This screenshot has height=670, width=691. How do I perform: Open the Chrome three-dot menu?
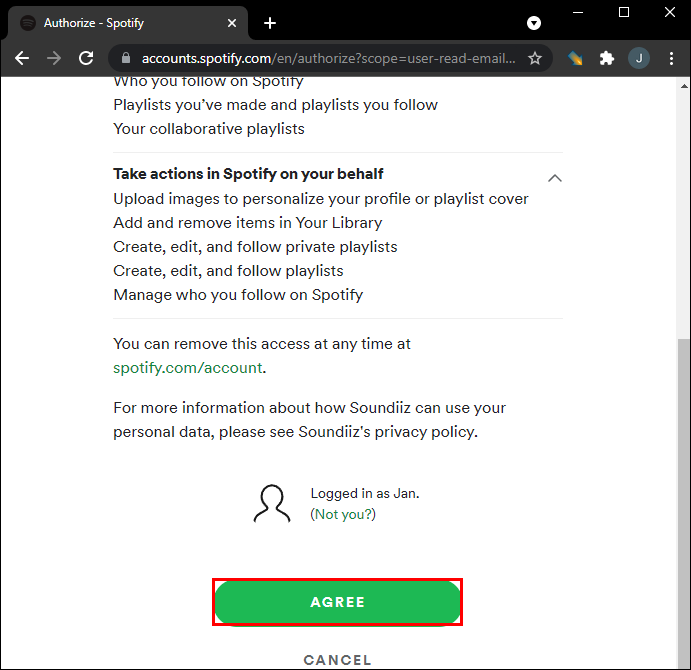[x=668, y=59]
